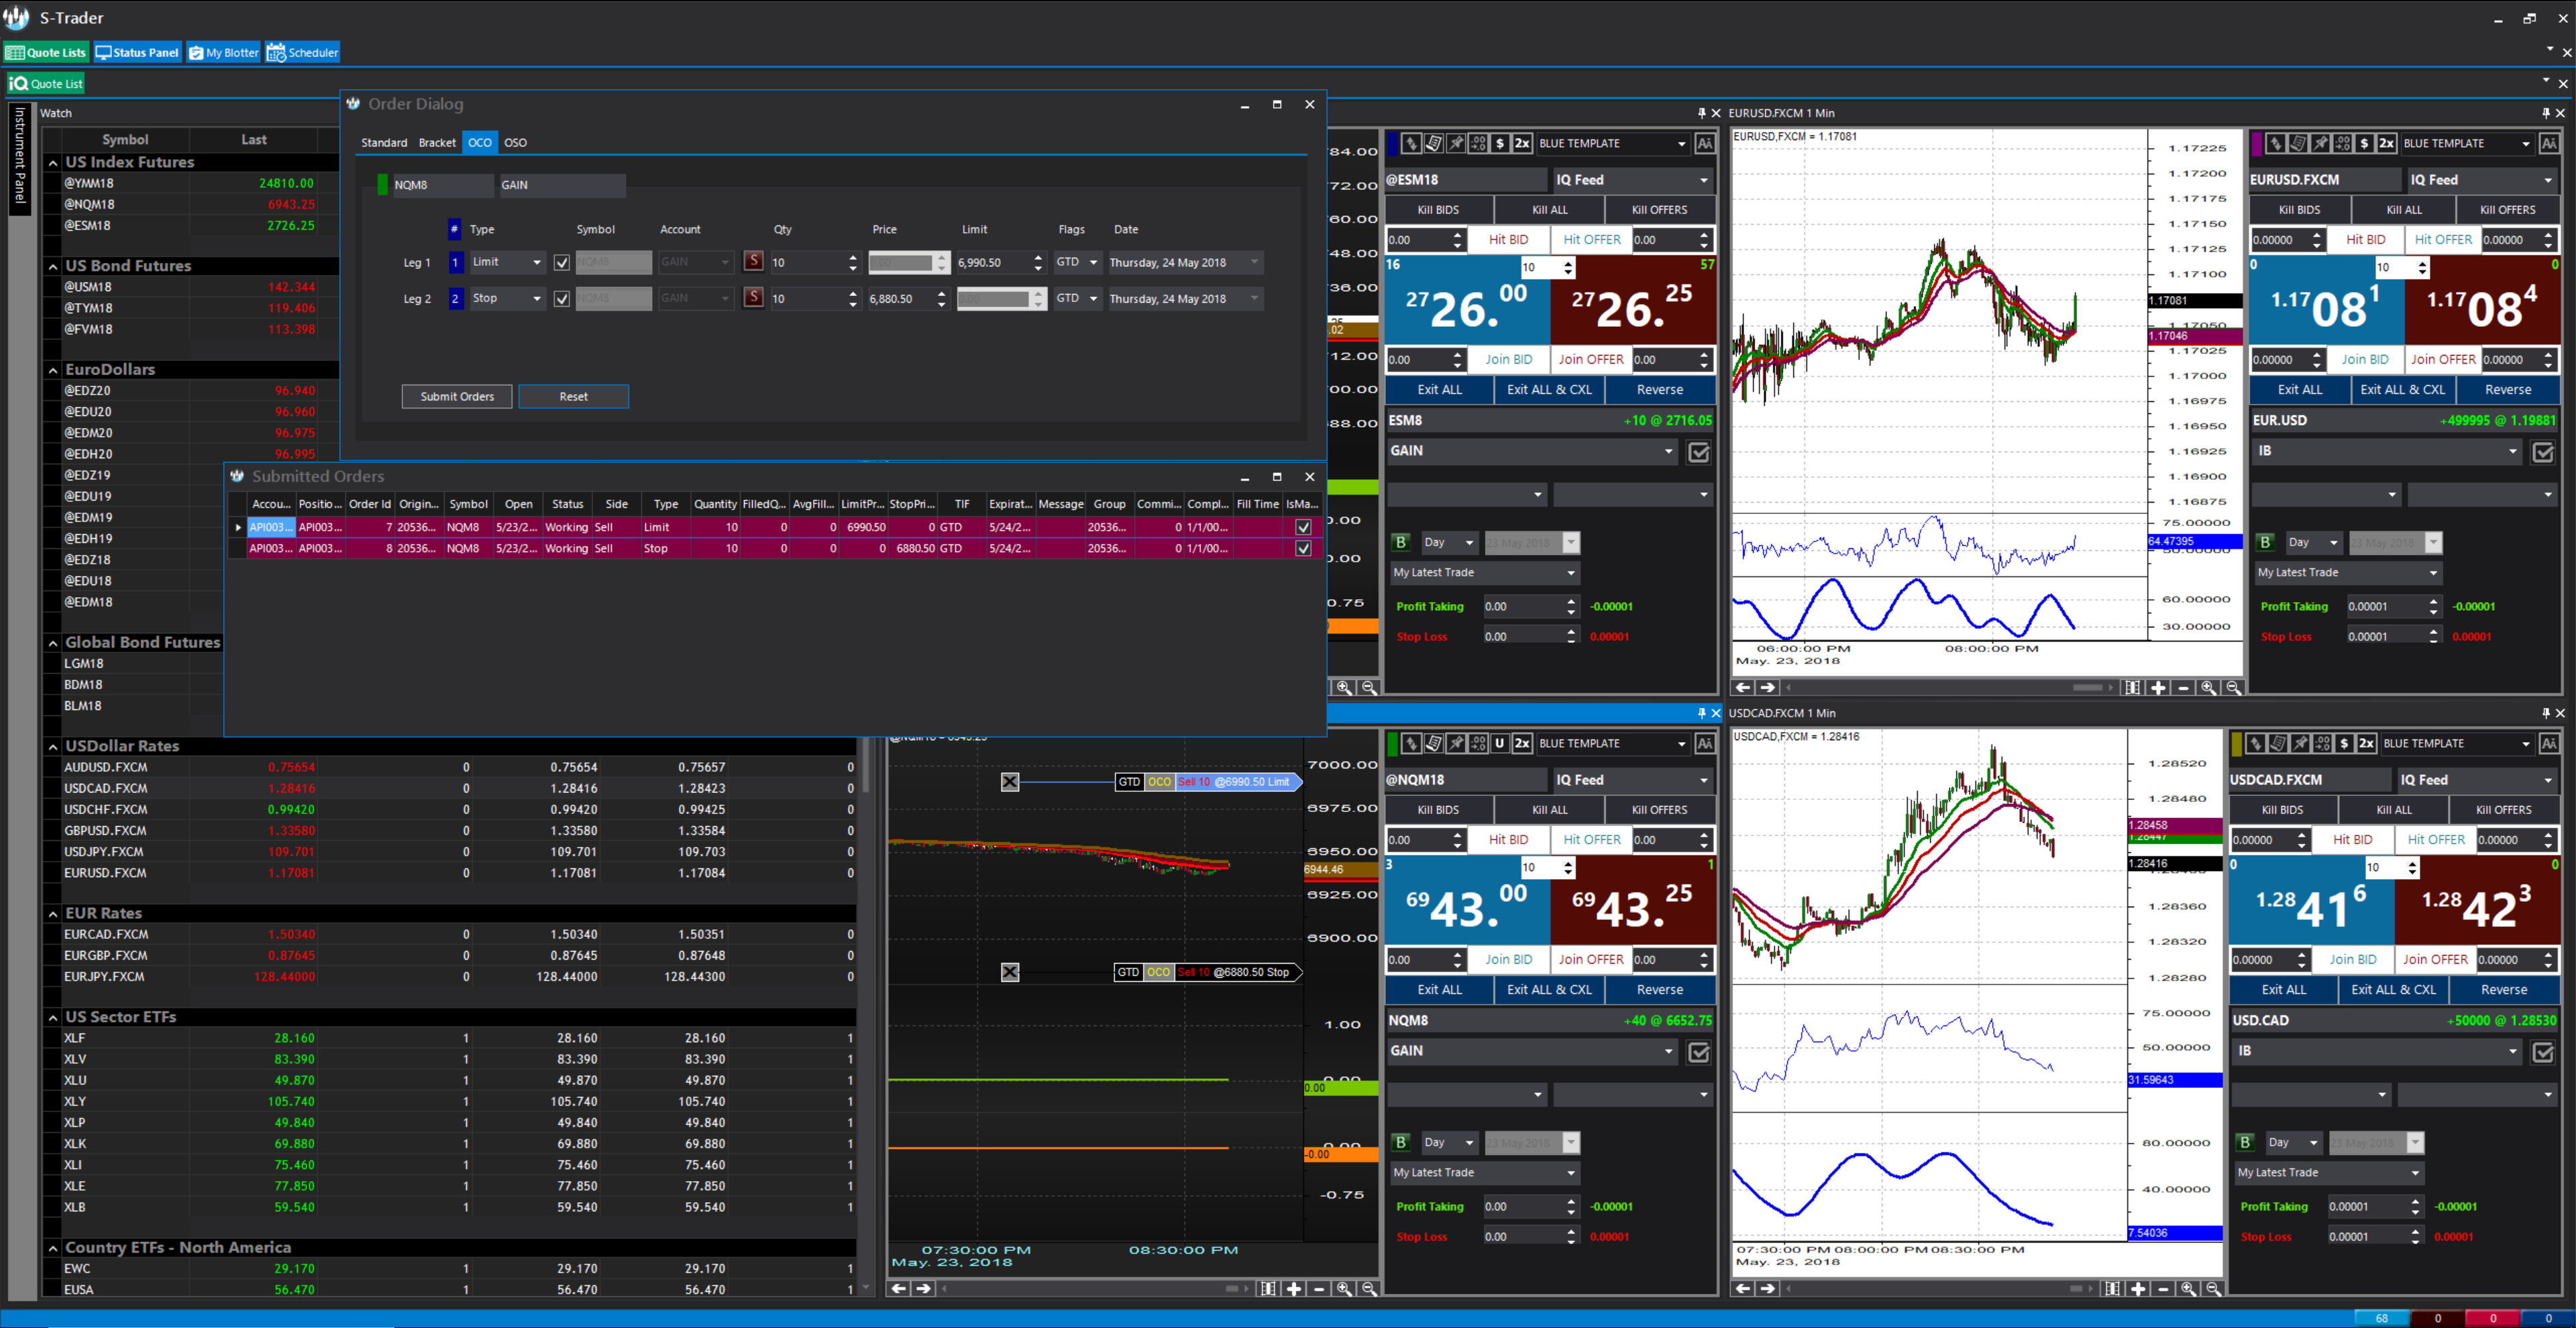
Task: Toggle Leg 2 side S button in Order Dialog
Action: tap(754, 298)
